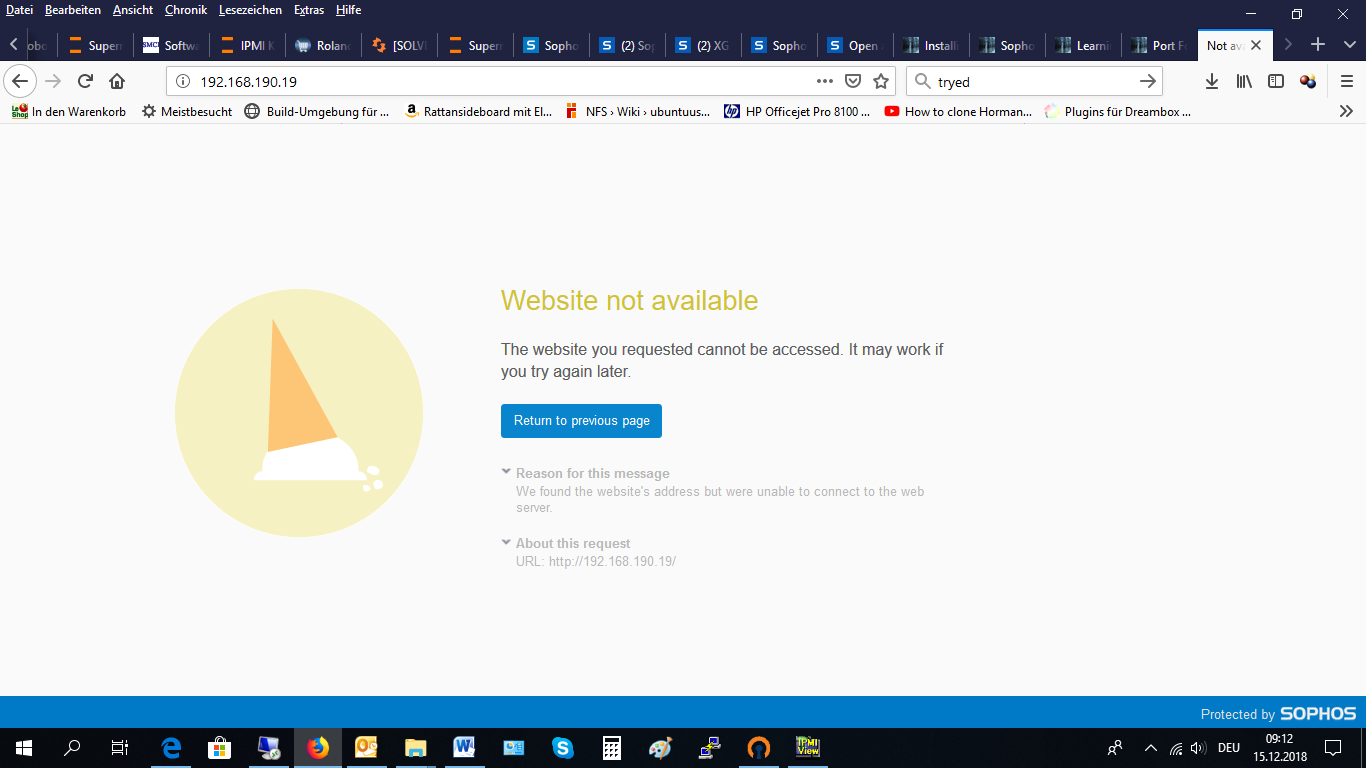Bookmark this page with the star icon
The height and width of the screenshot is (768, 1366).
881,81
